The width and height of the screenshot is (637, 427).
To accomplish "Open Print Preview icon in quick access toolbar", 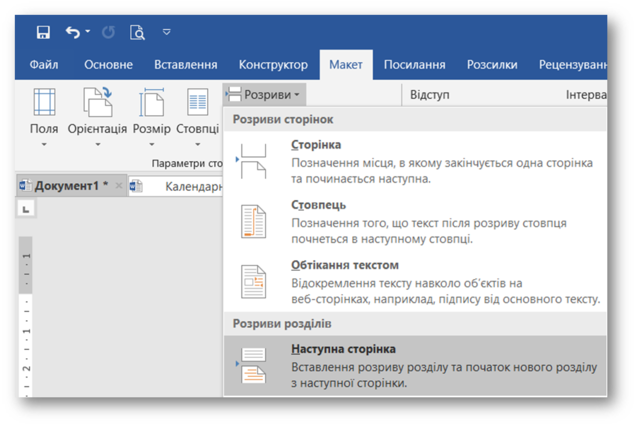I will [137, 32].
